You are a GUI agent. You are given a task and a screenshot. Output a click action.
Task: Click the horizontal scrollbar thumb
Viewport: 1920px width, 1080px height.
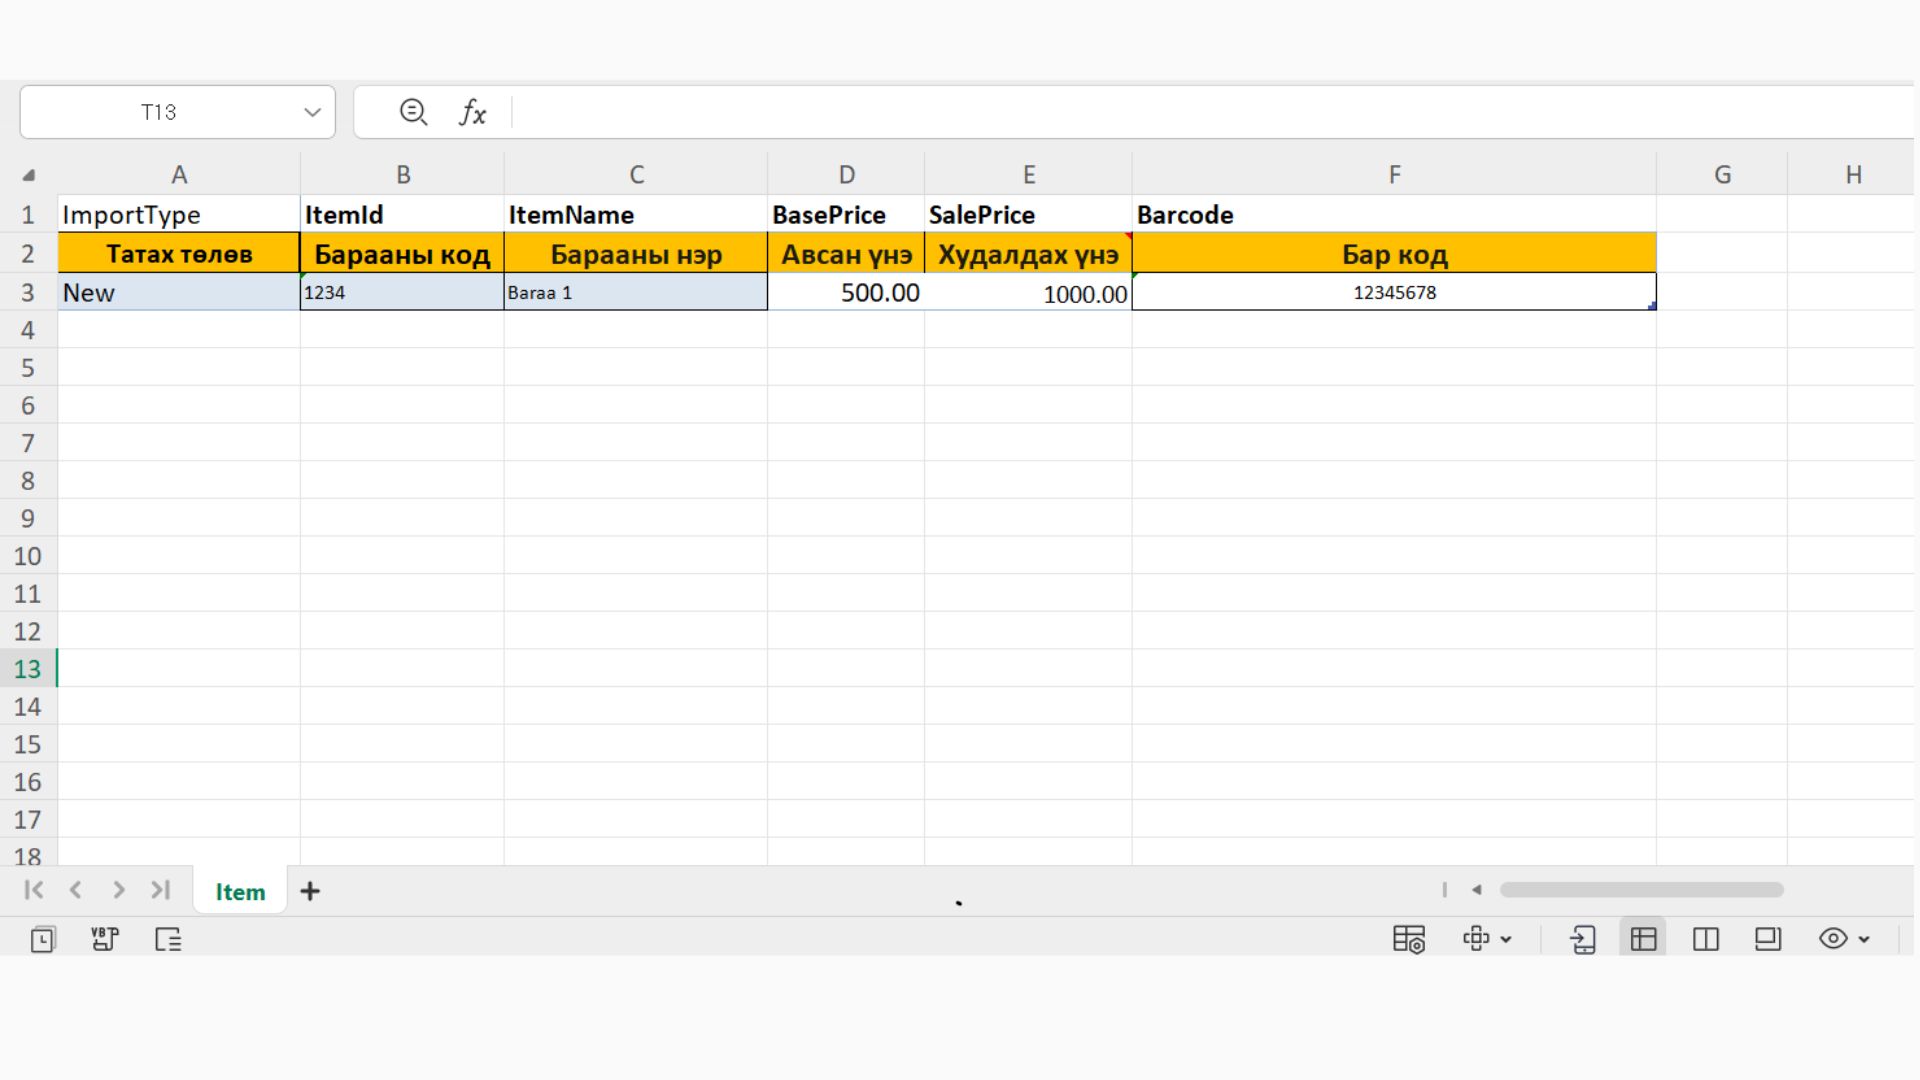[1641, 890]
